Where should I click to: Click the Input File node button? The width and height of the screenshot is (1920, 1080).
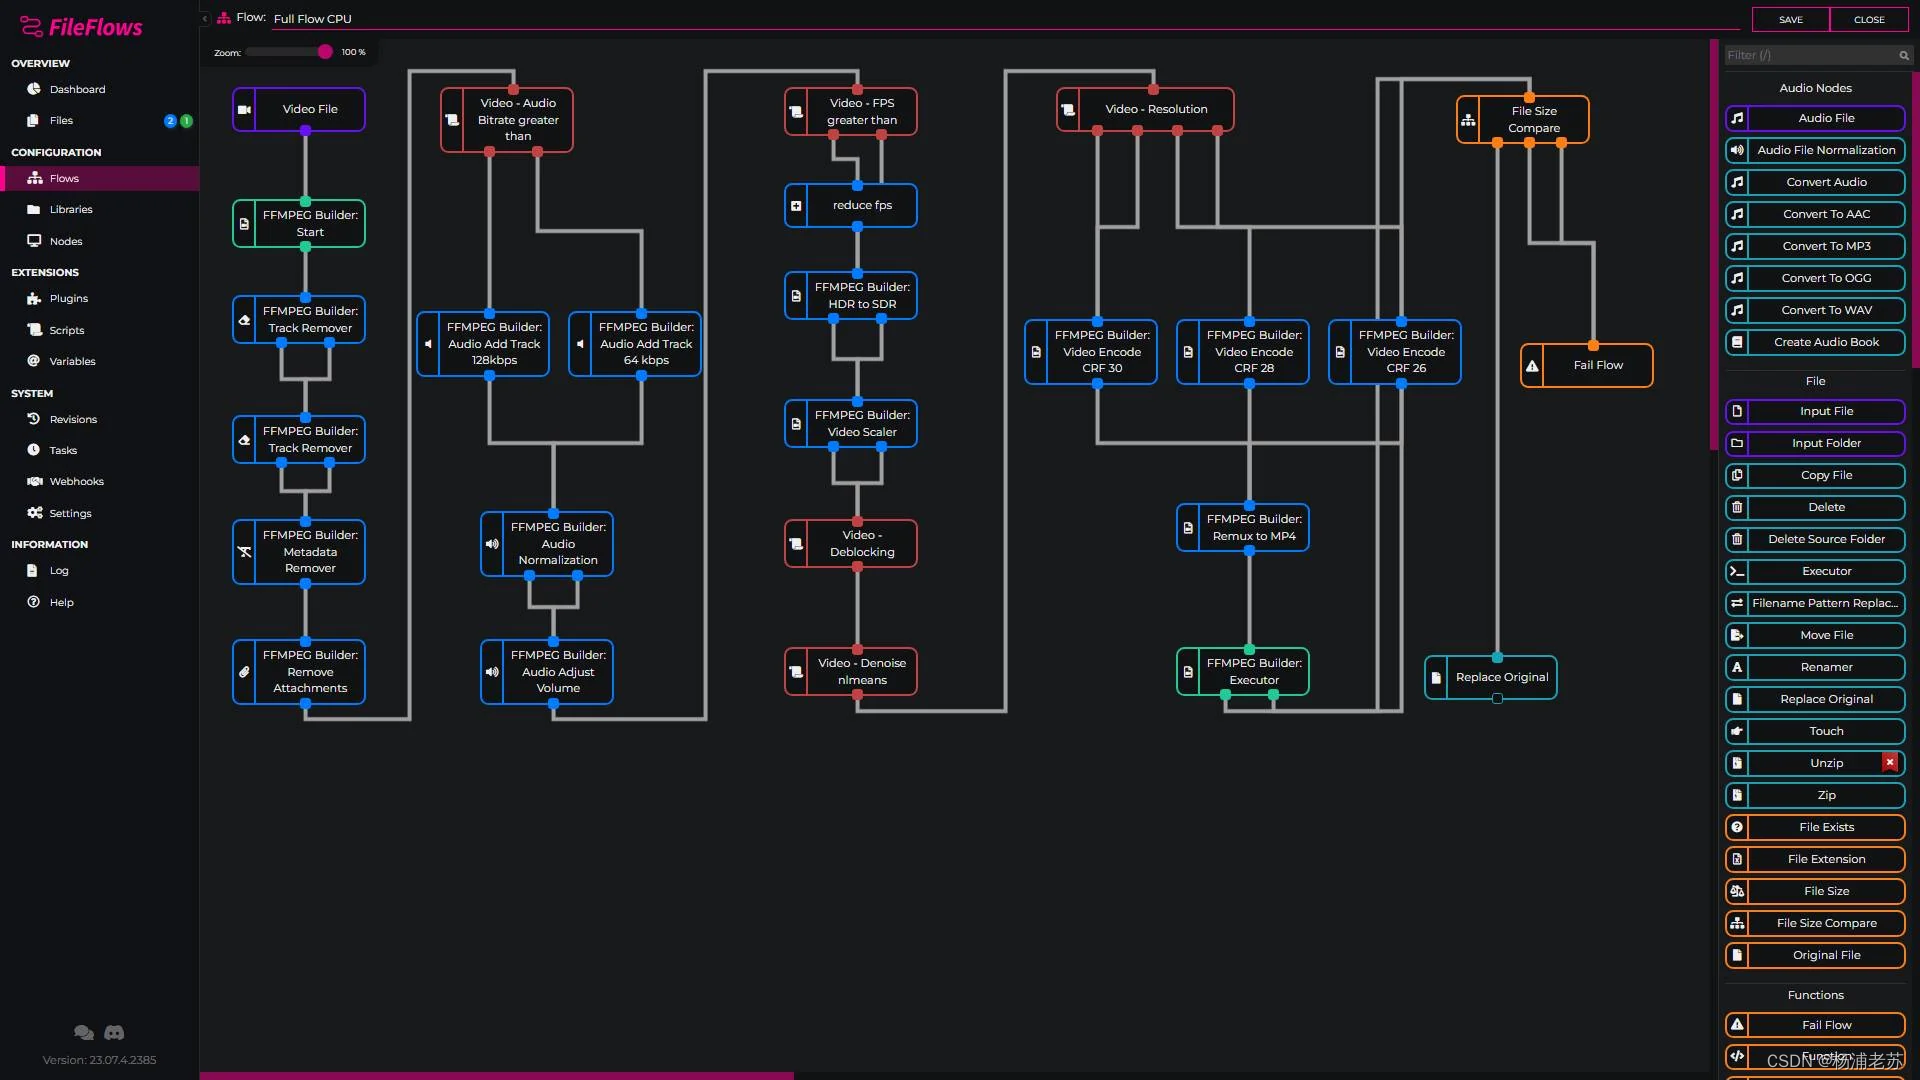(1826, 411)
